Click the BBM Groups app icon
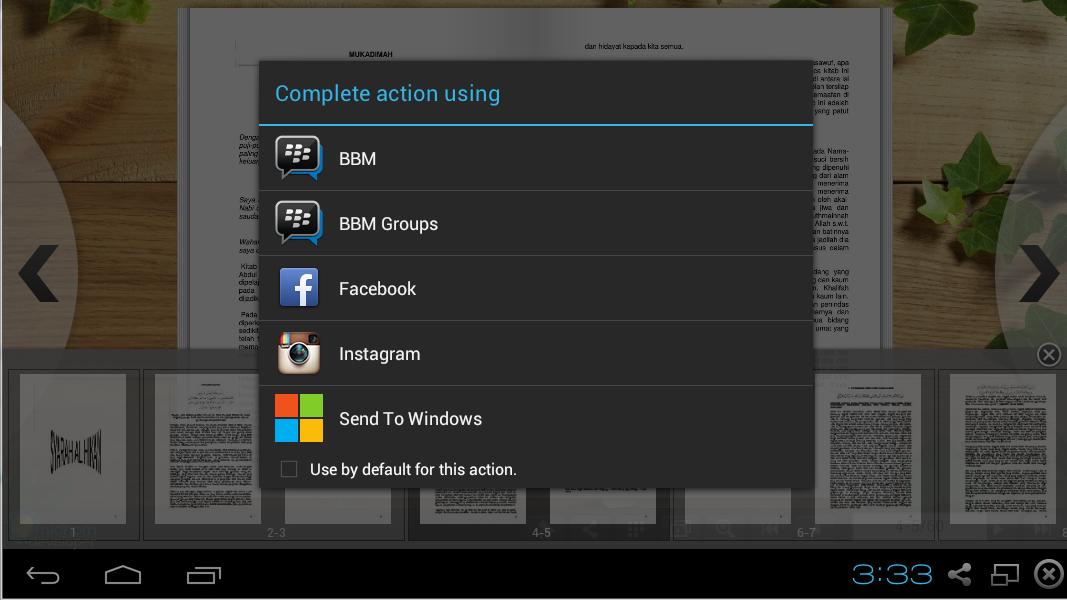Screen dimensions: 1067x600 coord(299,223)
